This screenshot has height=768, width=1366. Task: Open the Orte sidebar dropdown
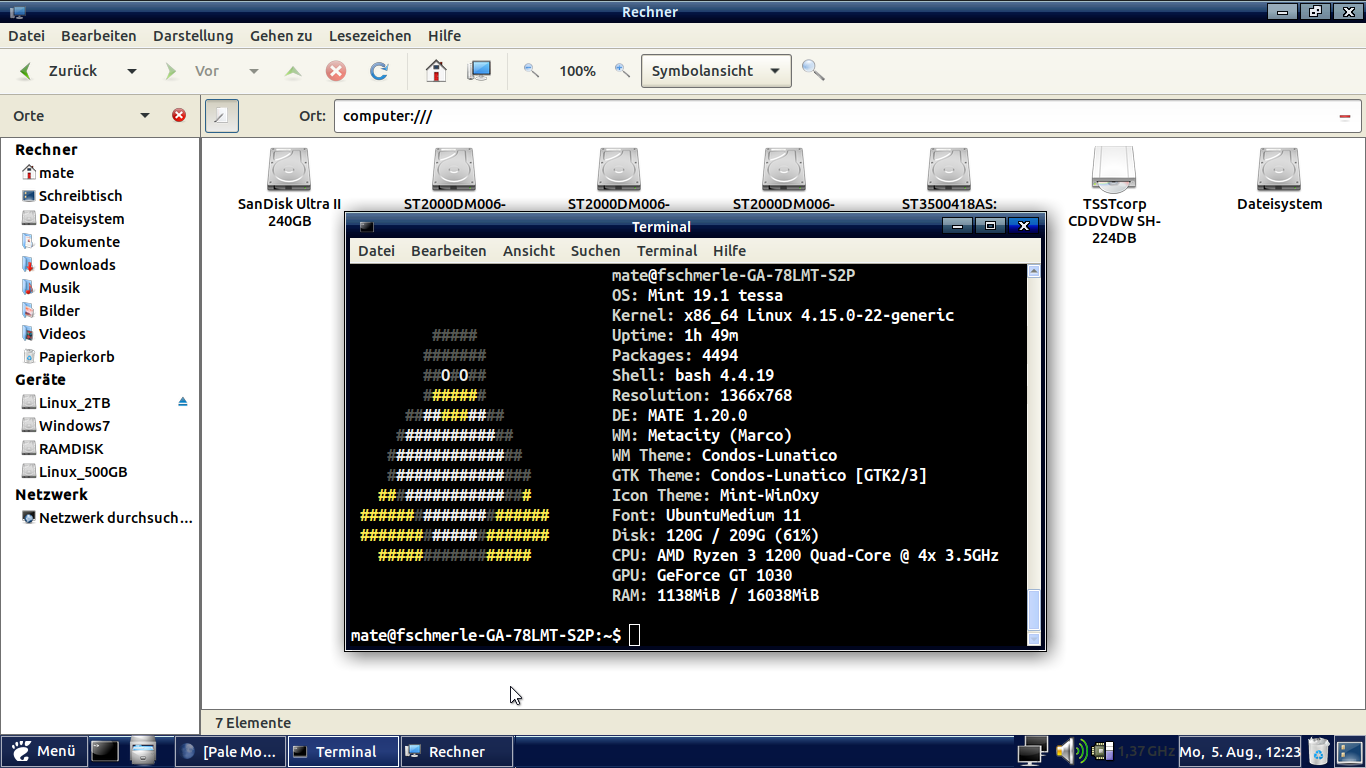tap(144, 115)
